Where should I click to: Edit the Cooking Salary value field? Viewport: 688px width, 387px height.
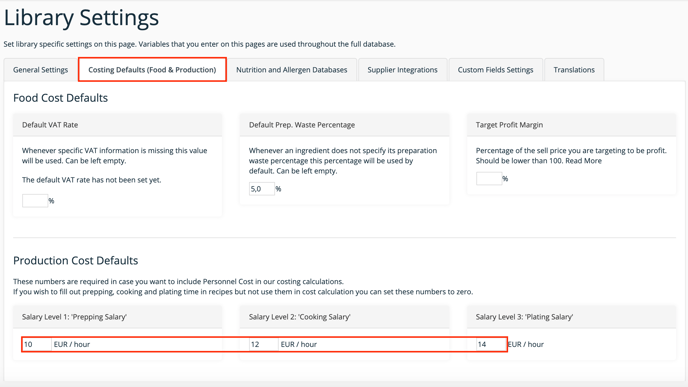point(264,344)
